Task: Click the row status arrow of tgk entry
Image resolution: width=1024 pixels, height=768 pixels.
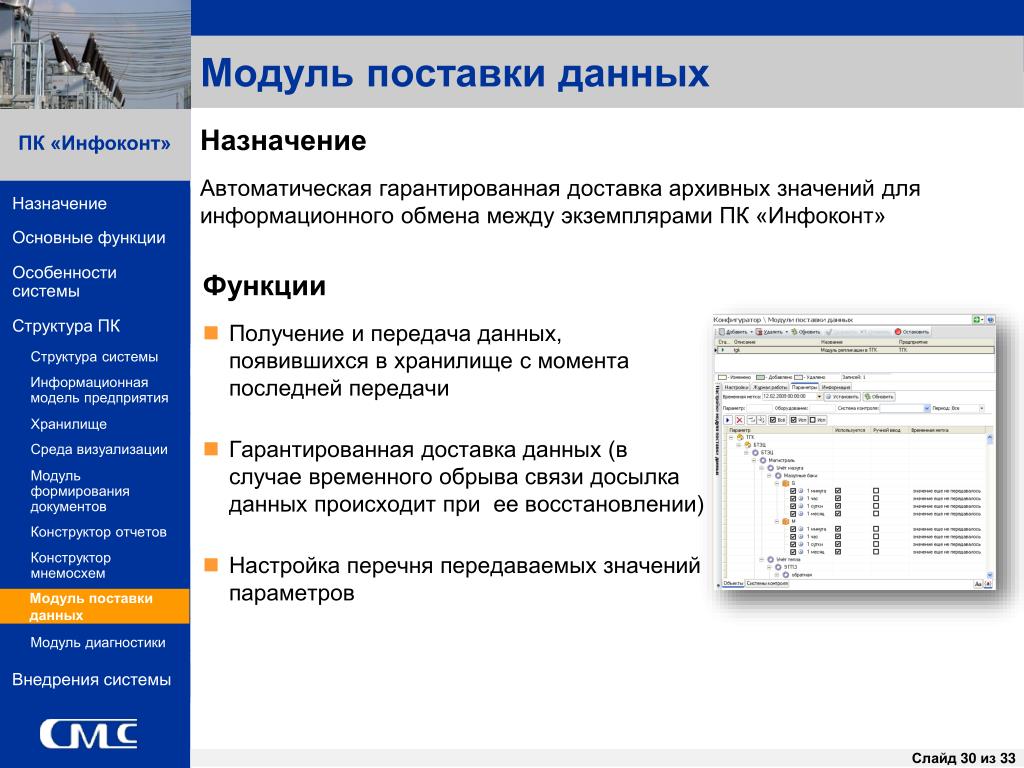Action: coord(723,350)
